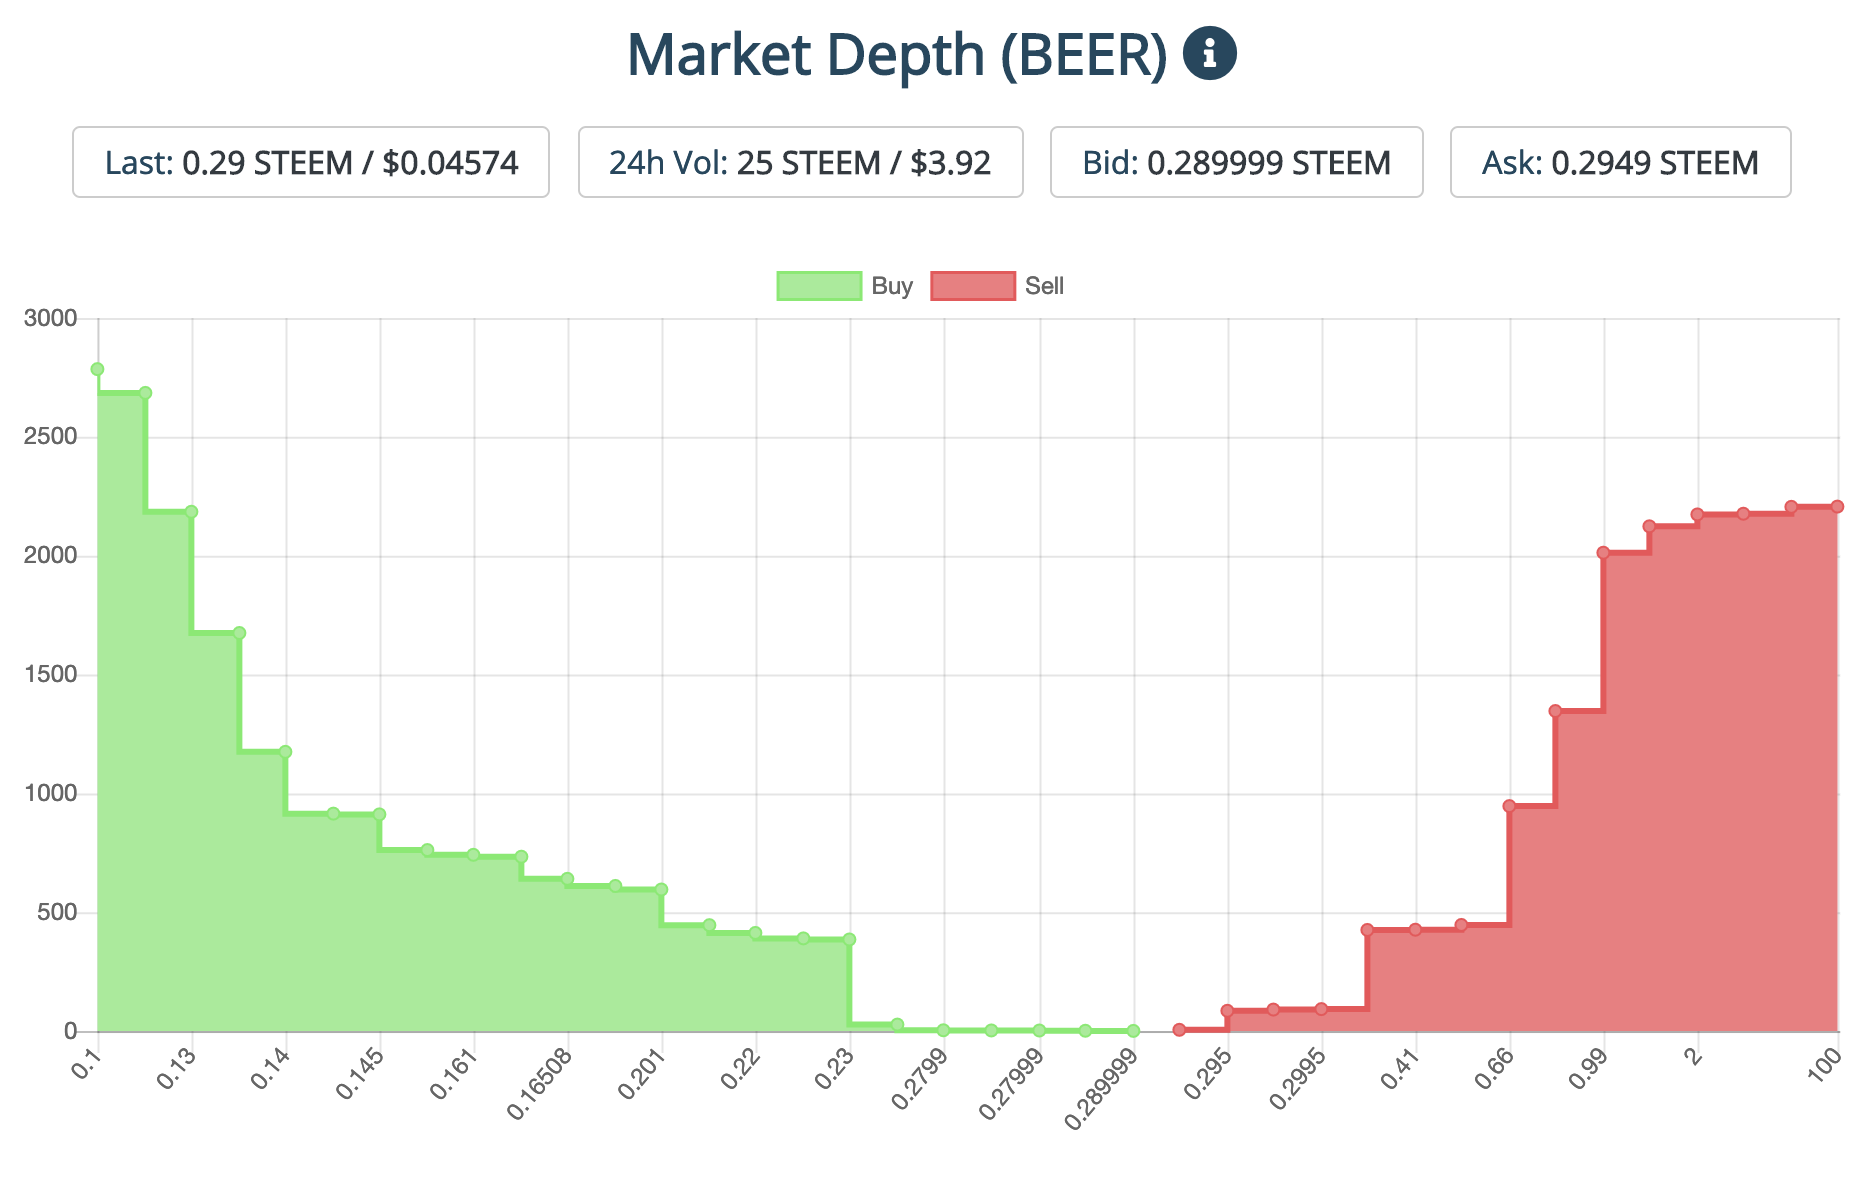Image resolution: width=1876 pixels, height=1180 pixels.
Task: Toggle the Buy series legend label
Action: click(x=892, y=286)
